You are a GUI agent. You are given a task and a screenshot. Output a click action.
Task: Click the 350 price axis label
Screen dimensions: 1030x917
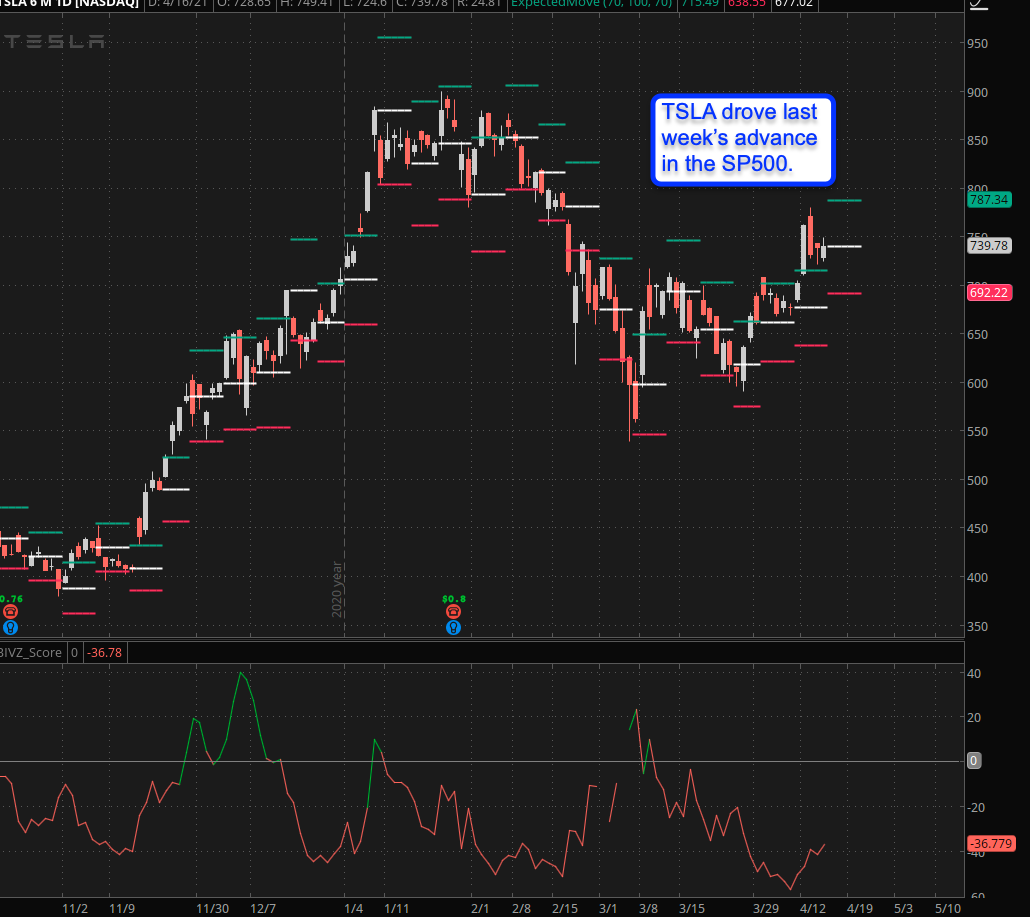click(977, 626)
